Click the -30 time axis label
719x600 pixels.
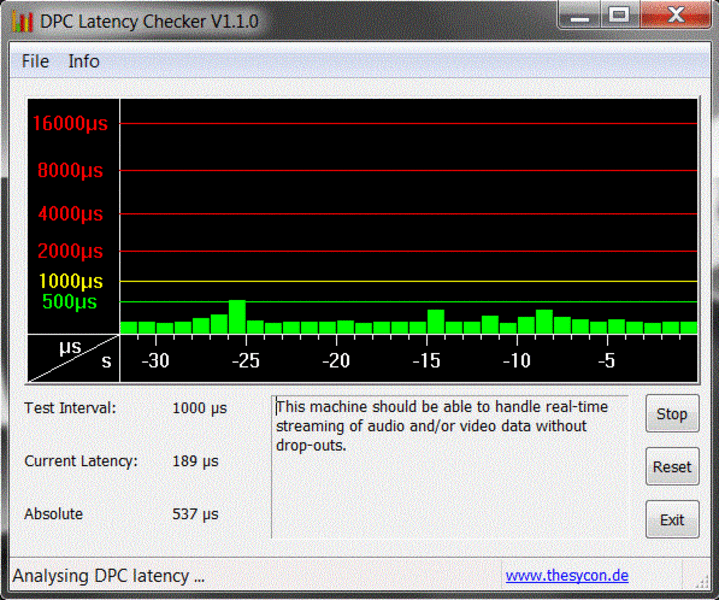pos(155,361)
